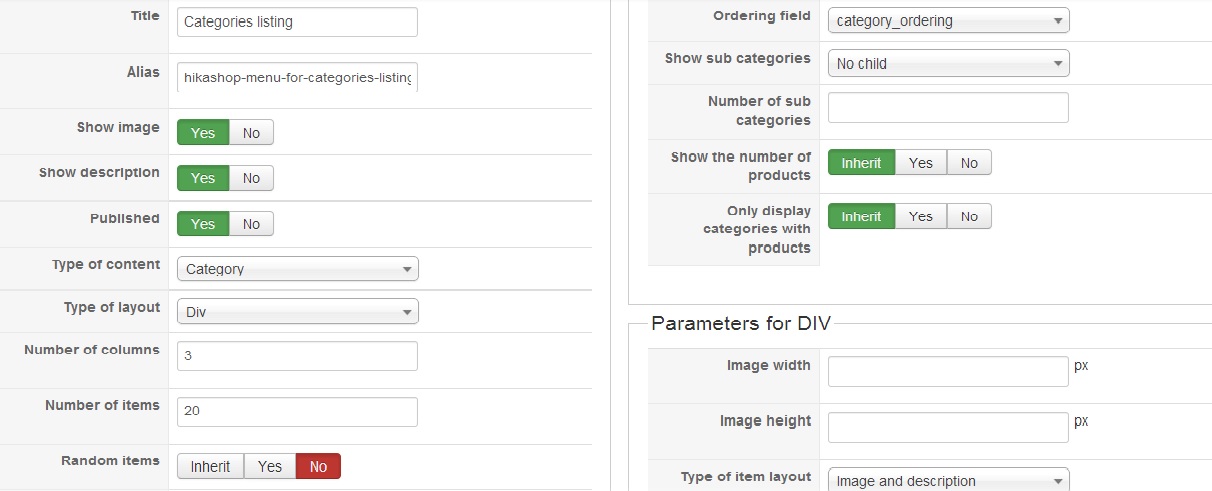Image resolution: width=1212 pixels, height=491 pixels.
Task: Open the Show sub categories dropdown
Action: [x=949, y=63]
